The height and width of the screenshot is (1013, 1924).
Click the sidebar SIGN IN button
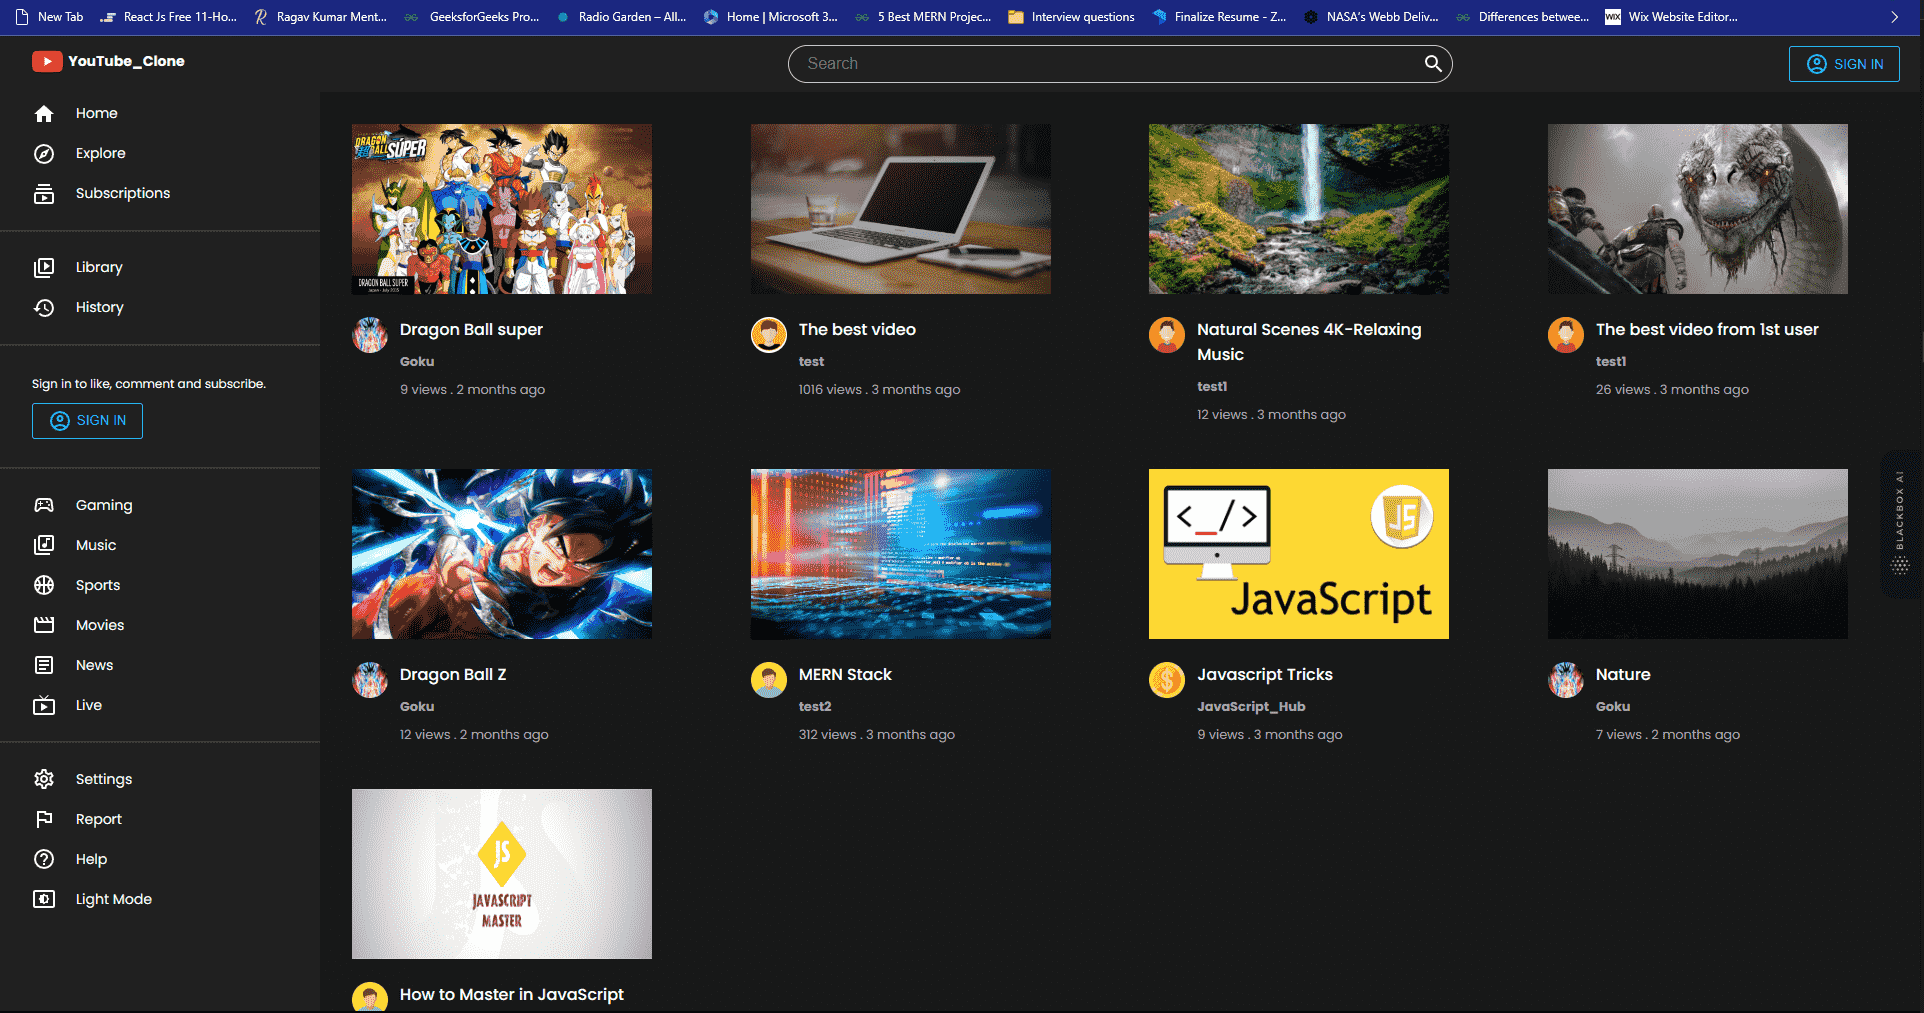tap(87, 421)
